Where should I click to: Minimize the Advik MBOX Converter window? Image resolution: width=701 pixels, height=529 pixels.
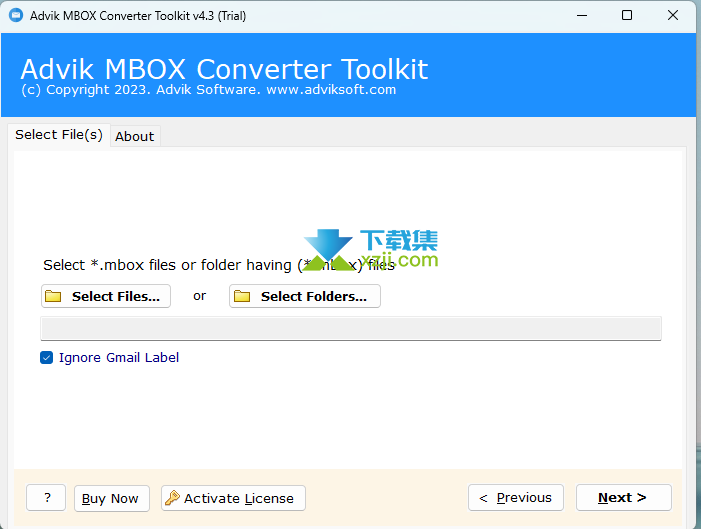click(x=582, y=16)
